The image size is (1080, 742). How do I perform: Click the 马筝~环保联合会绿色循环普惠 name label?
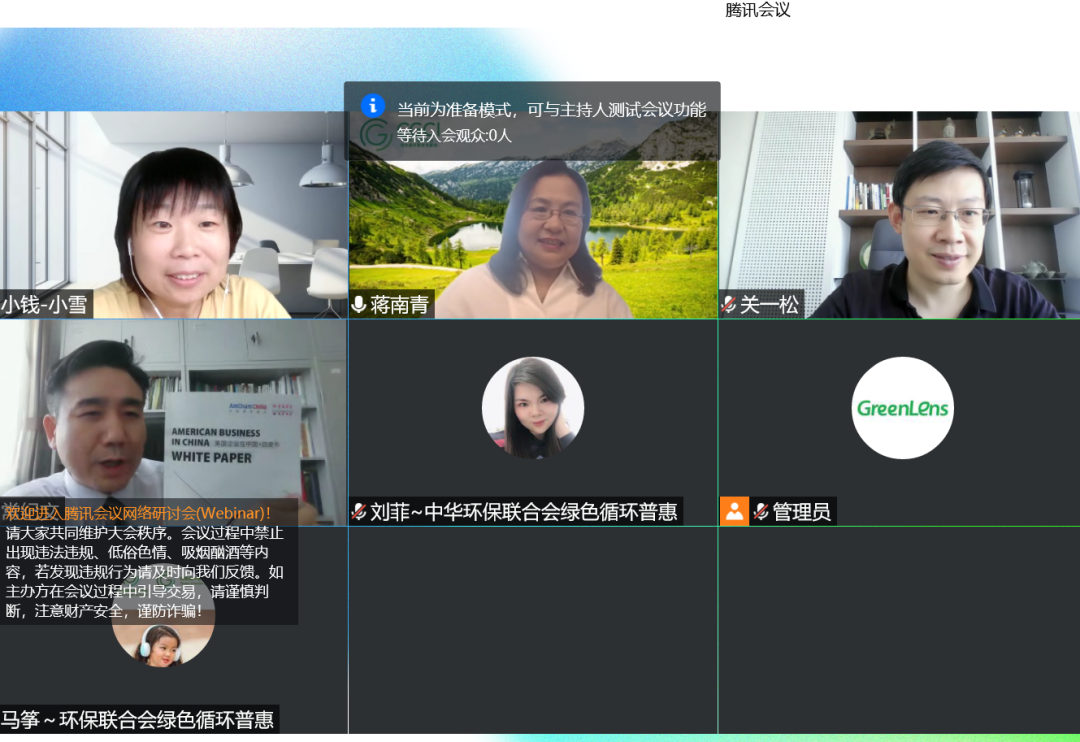click(x=138, y=719)
